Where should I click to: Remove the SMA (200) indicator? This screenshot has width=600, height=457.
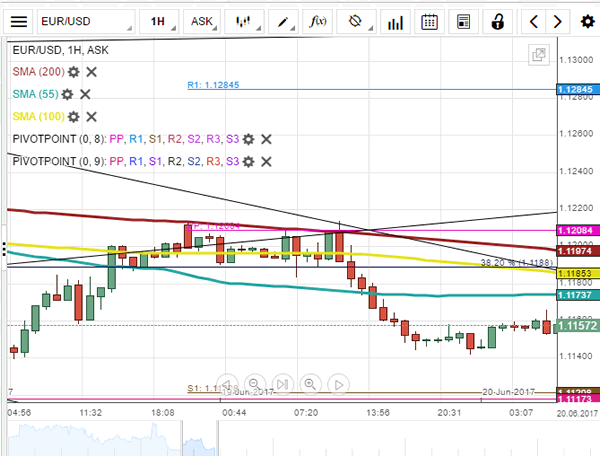pos(91,72)
